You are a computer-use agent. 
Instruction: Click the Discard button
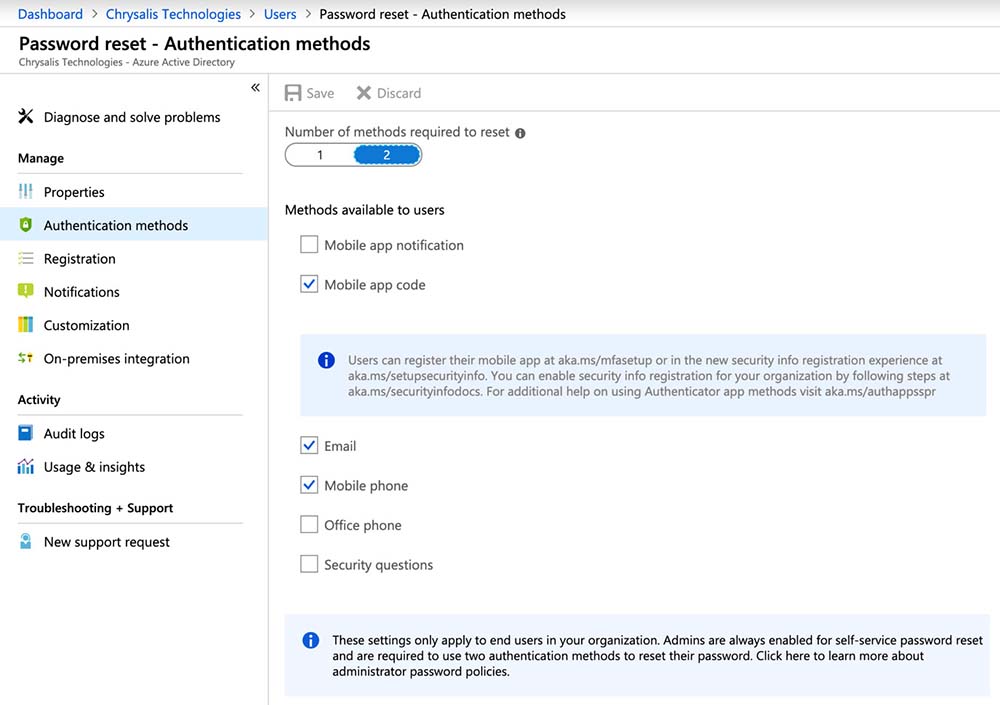pos(389,93)
